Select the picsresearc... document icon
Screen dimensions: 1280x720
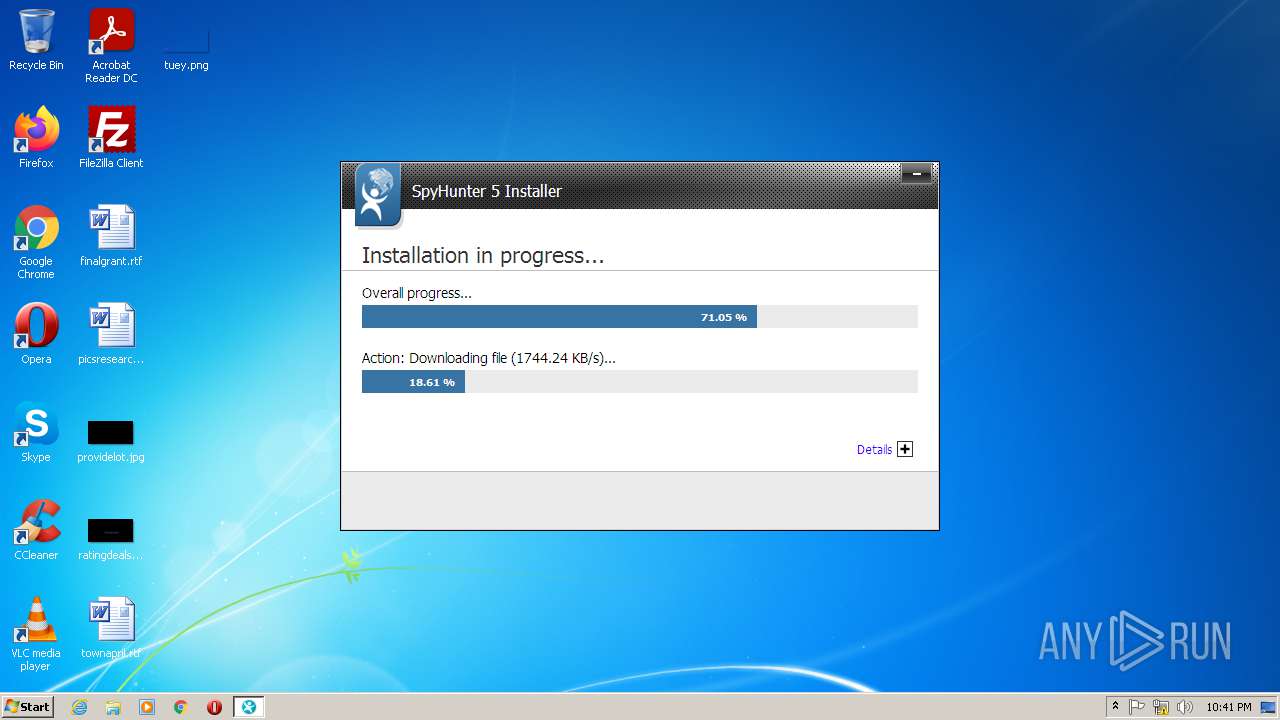(x=111, y=334)
